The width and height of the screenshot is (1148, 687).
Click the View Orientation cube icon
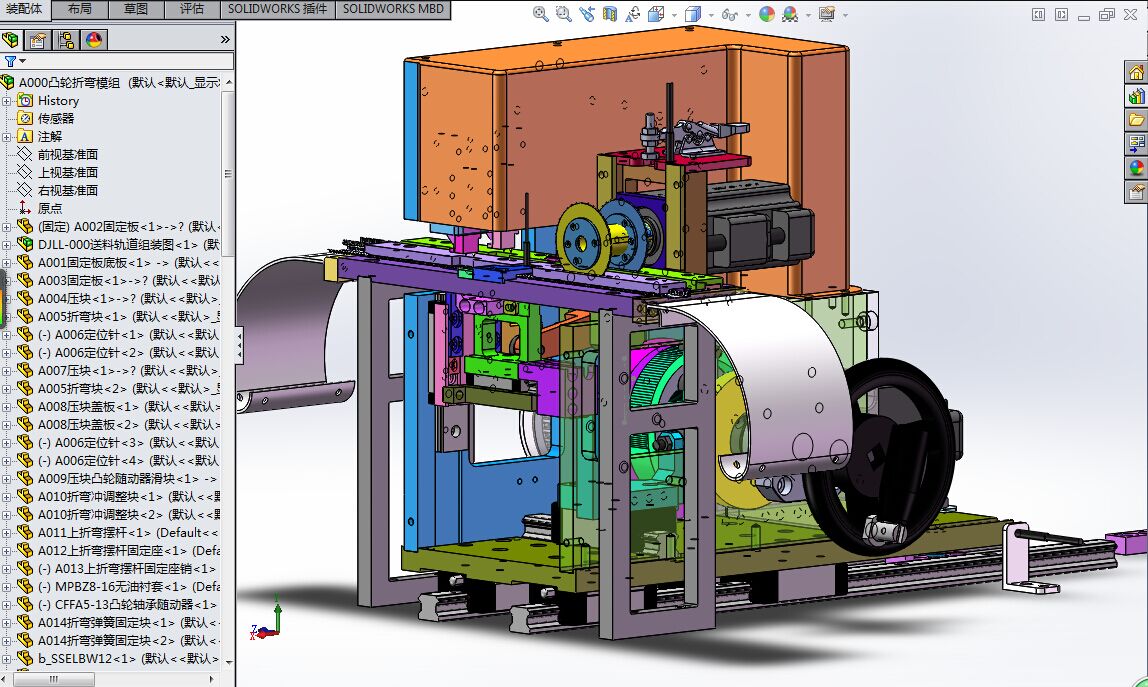pyautogui.click(x=656, y=14)
